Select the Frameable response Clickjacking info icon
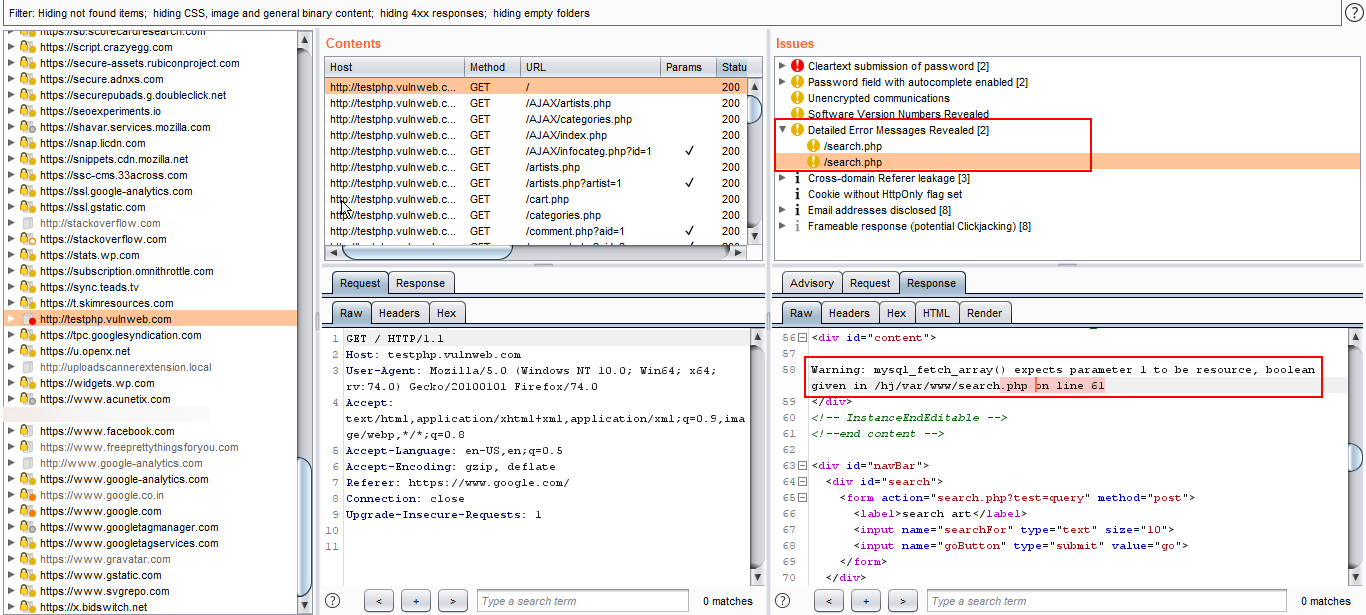 point(797,226)
